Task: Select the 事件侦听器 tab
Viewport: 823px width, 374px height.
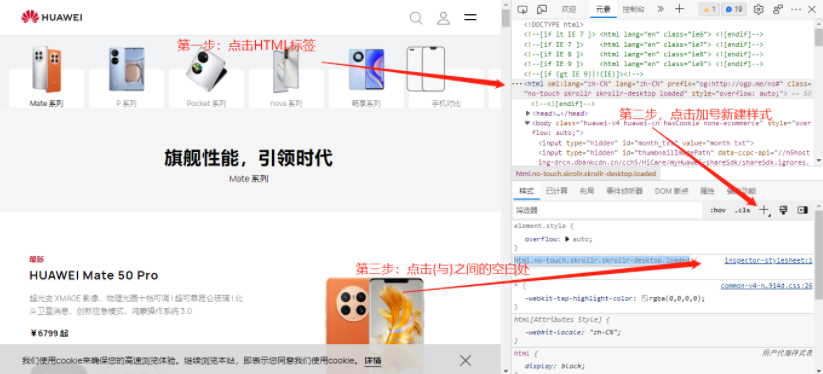Action: coord(624,191)
